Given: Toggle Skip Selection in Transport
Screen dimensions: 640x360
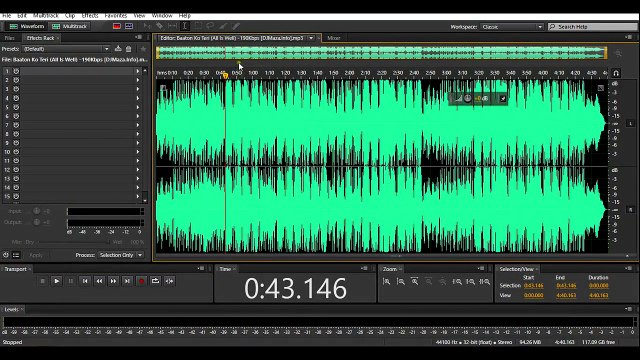Looking at the screenshot, I should pyautogui.click(x=169, y=281).
